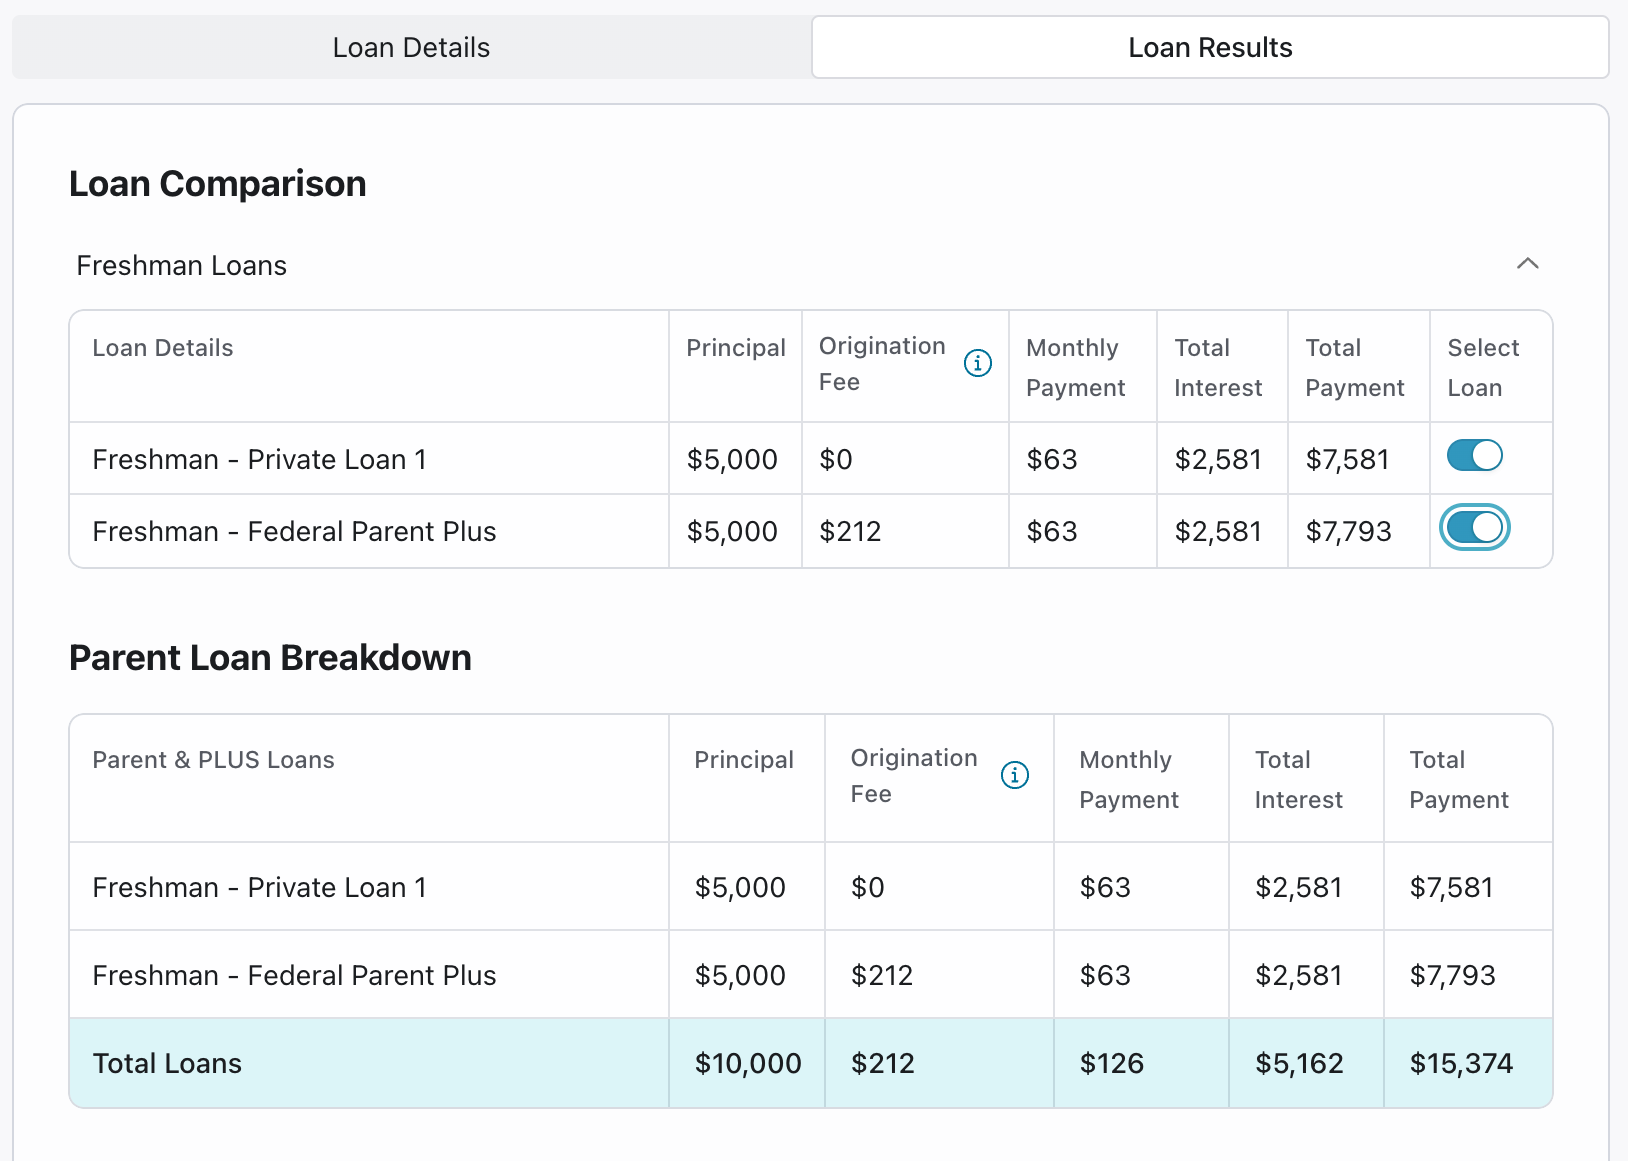Click the Parent Loan Breakdown heading
Viewport: 1628px width, 1161px height.
[x=270, y=658]
